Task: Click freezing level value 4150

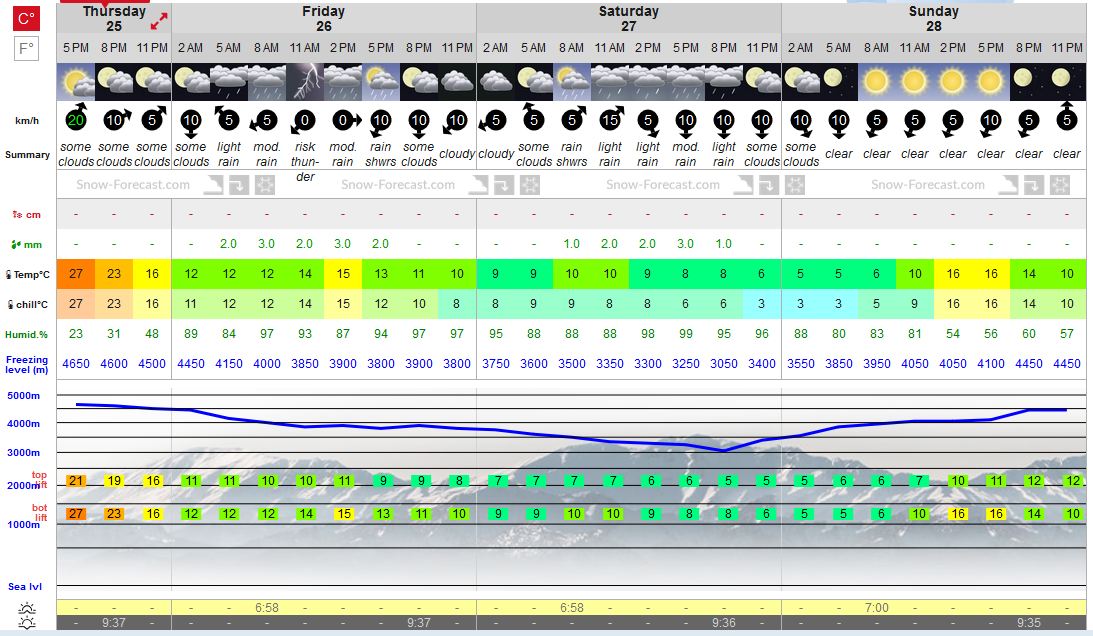Action: pyautogui.click(x=229, y=364)
